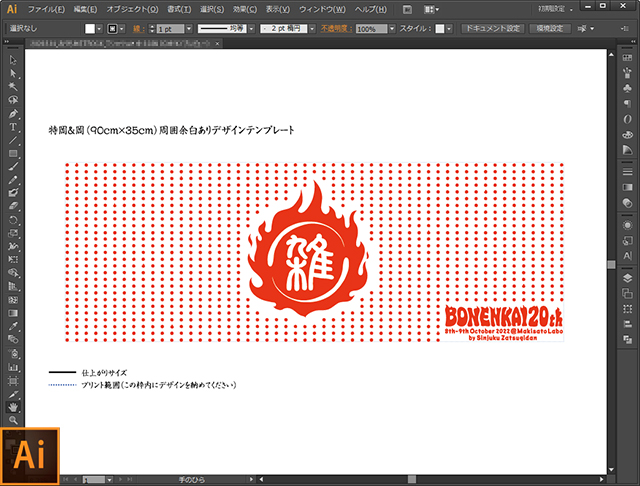Open the 100% opacity dropdown arrow
This screenshot has width=640, height=486.
pos(392,29)
